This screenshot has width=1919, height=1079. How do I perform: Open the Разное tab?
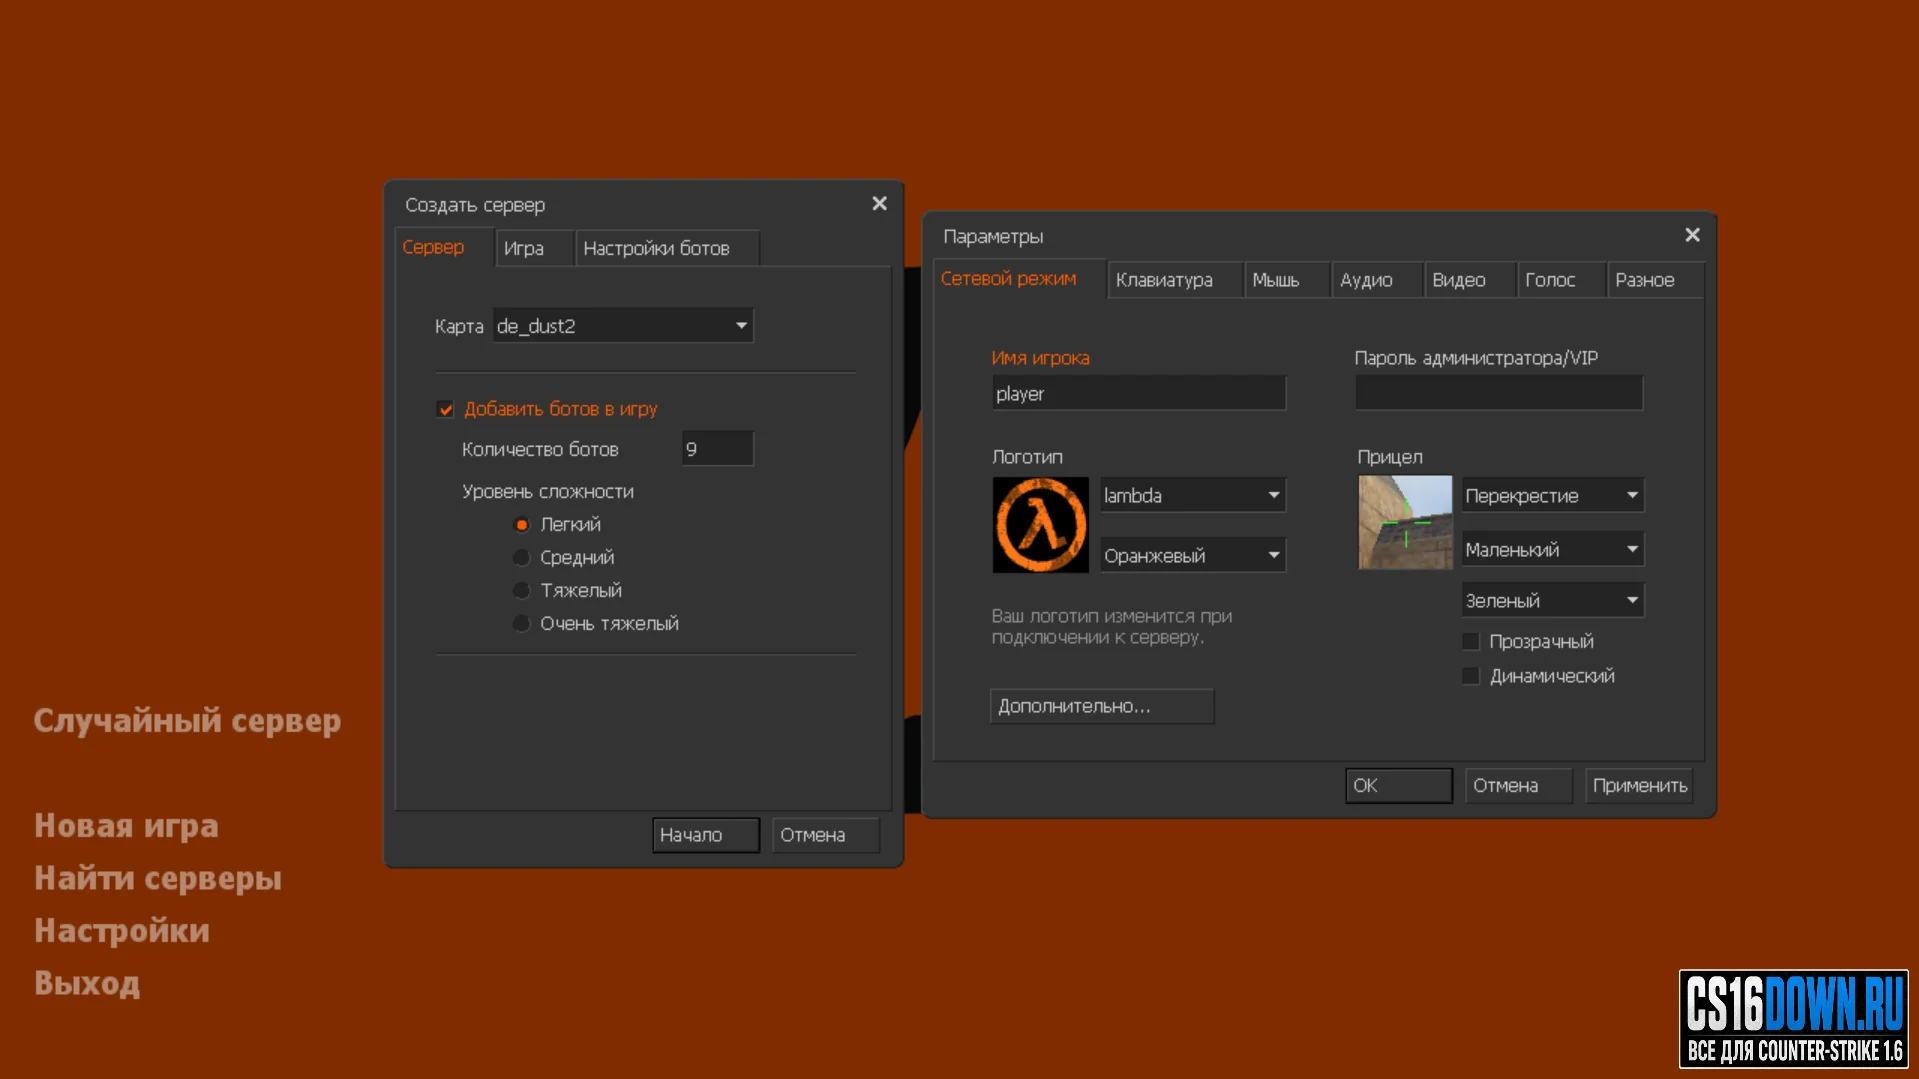[x=1654, y=280]
